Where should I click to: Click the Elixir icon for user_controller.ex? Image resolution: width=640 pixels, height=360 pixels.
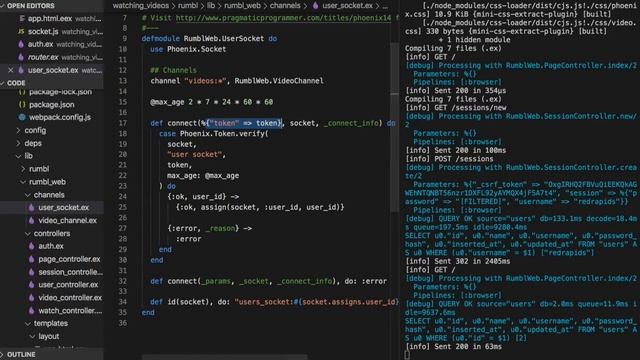(31, 284)
